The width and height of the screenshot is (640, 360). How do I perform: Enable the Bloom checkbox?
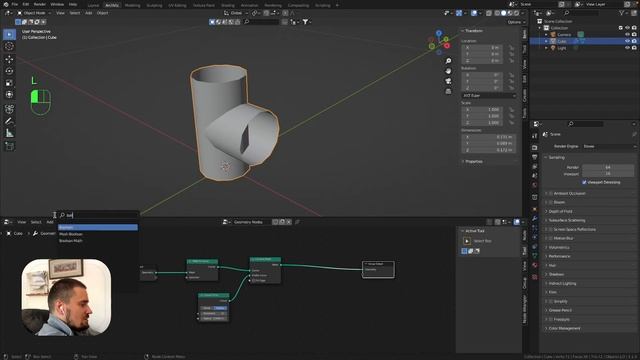pos(551,202)
